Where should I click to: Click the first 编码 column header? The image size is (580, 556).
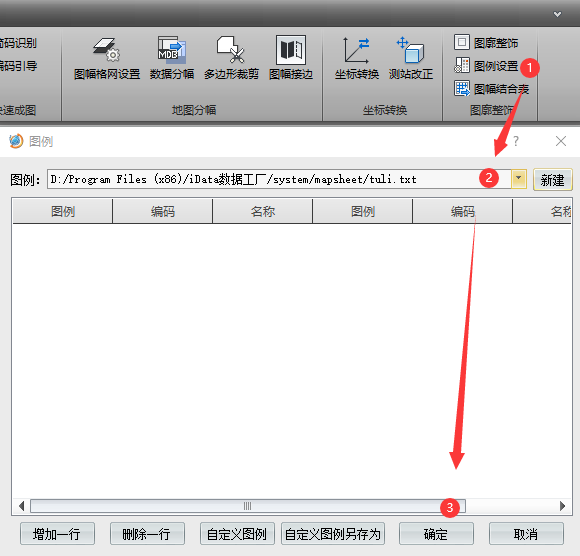(x=162, y=211)
